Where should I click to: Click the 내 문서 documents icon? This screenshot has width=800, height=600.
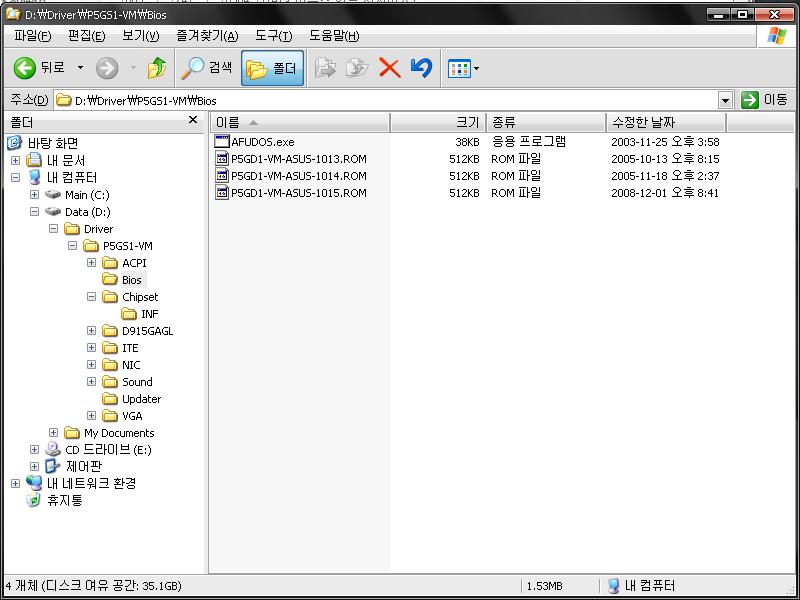[x=34, y=160]
